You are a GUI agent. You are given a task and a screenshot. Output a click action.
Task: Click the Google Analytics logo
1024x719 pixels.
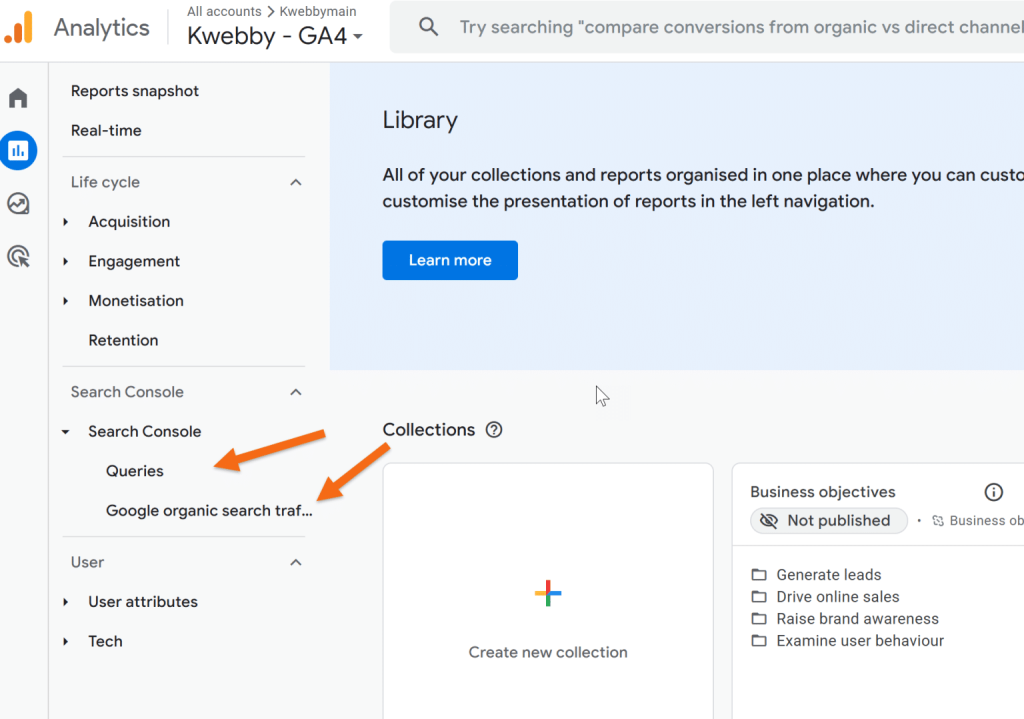coord(21,27)
